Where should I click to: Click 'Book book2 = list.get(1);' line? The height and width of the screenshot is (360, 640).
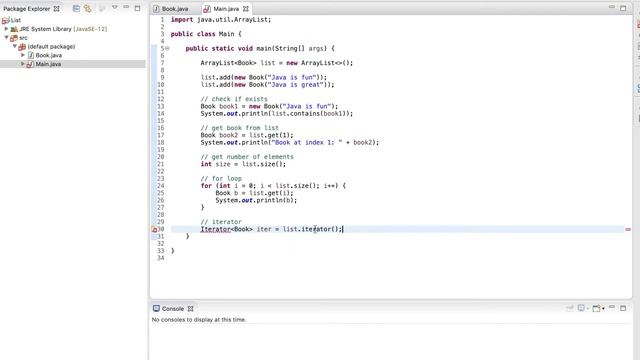tap(247, 135)
